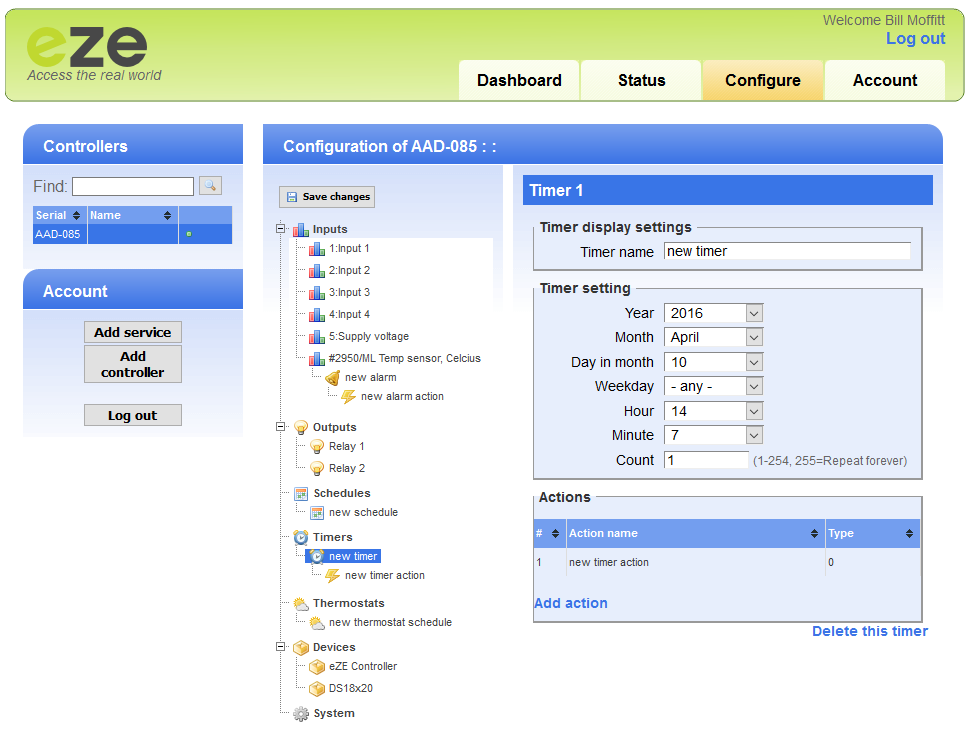Screen dimensions: 972x730
Task: Click the box icon for eZE Controller
Action: pyautogui.click(x=317, y=667)
